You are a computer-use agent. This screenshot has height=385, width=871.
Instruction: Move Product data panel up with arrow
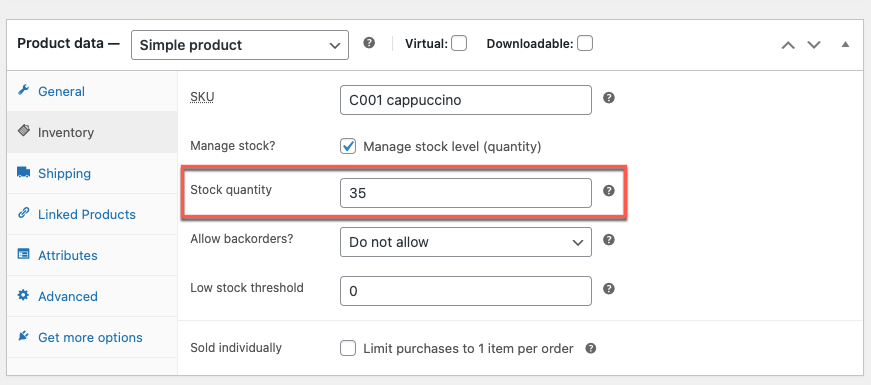[x=788, y=44]
